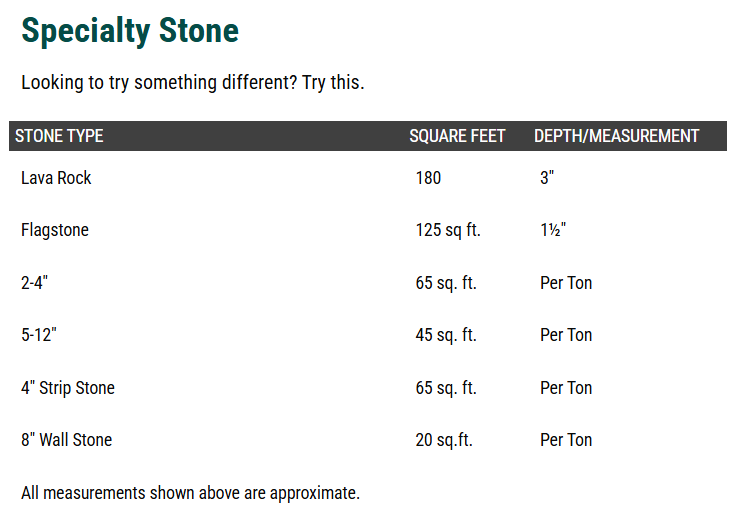The image size is (756, 526).
Task: Click Per Ton in the 8" Wall Stone row
Action: pyautogui.click(x=566, y=440)
